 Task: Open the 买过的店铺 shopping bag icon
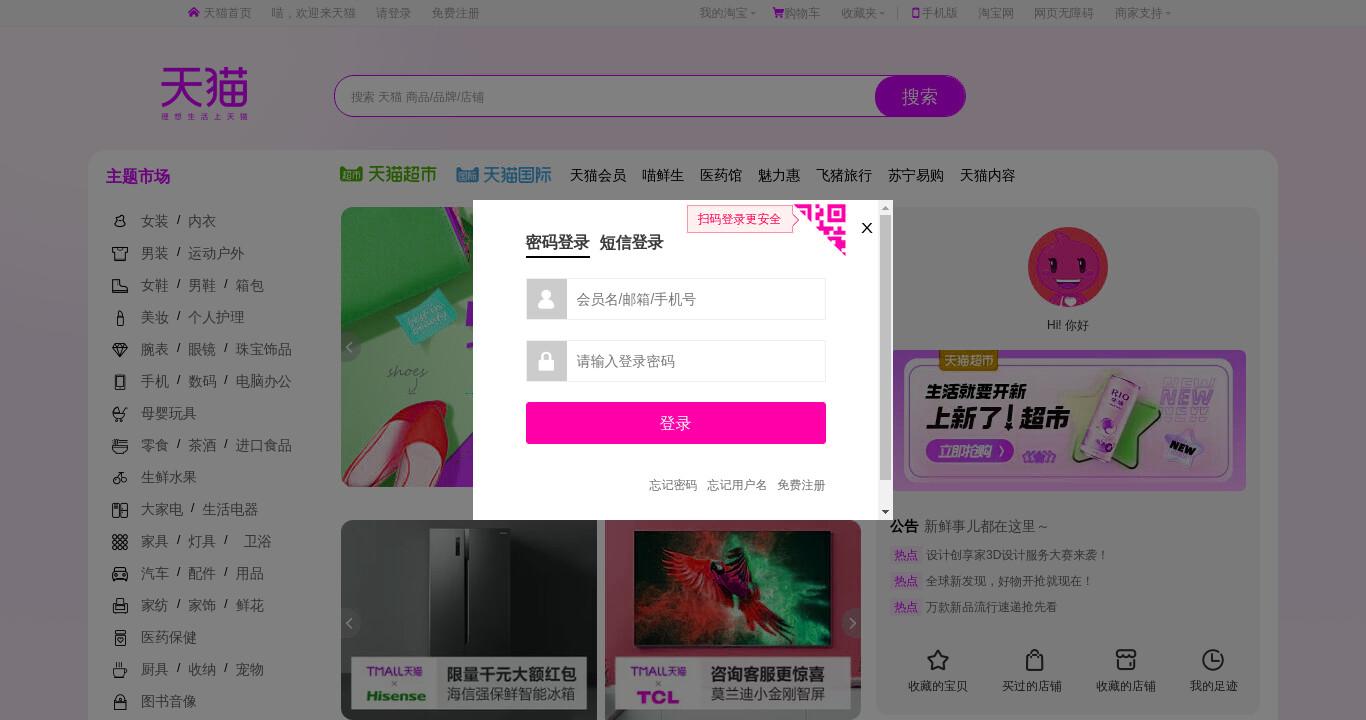click(1034, 660)
